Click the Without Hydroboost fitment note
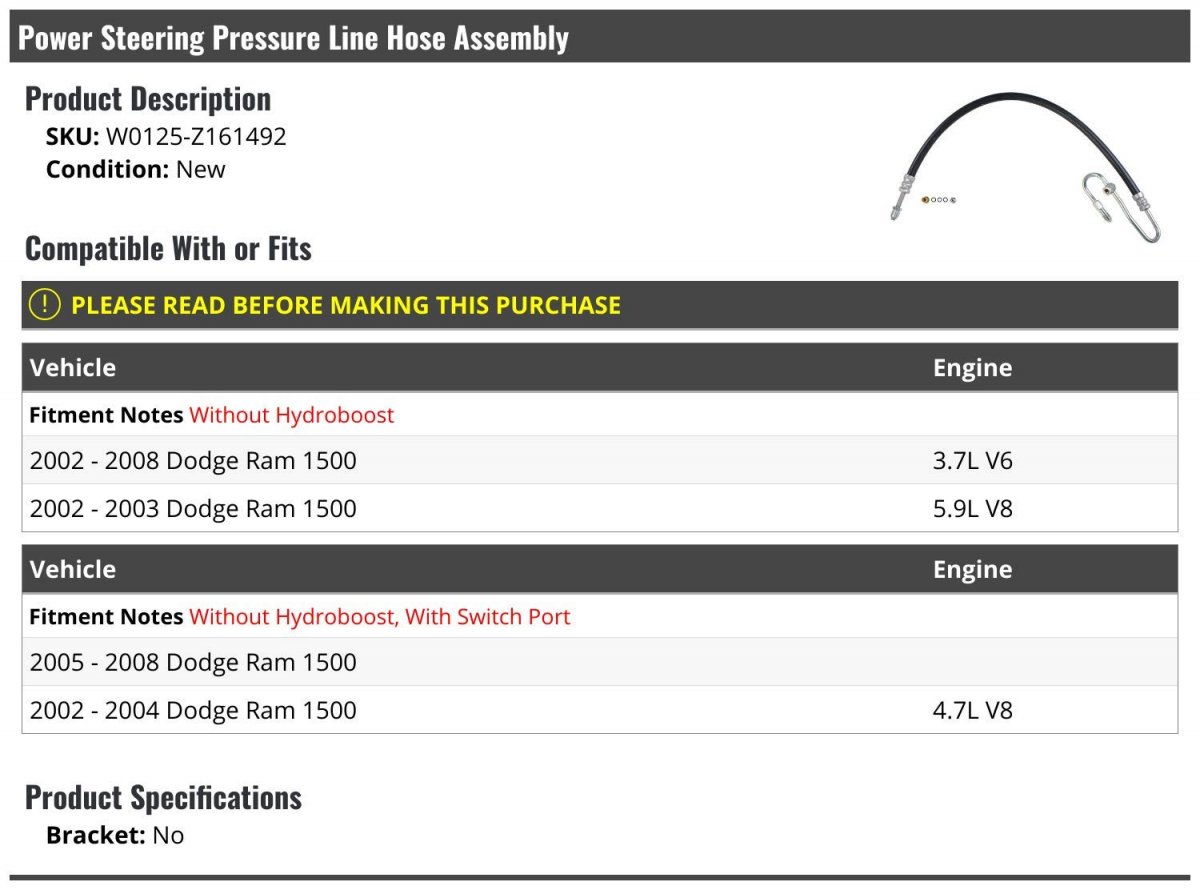1200x890 pixels. pyautogui.click(x=291, y=415)
